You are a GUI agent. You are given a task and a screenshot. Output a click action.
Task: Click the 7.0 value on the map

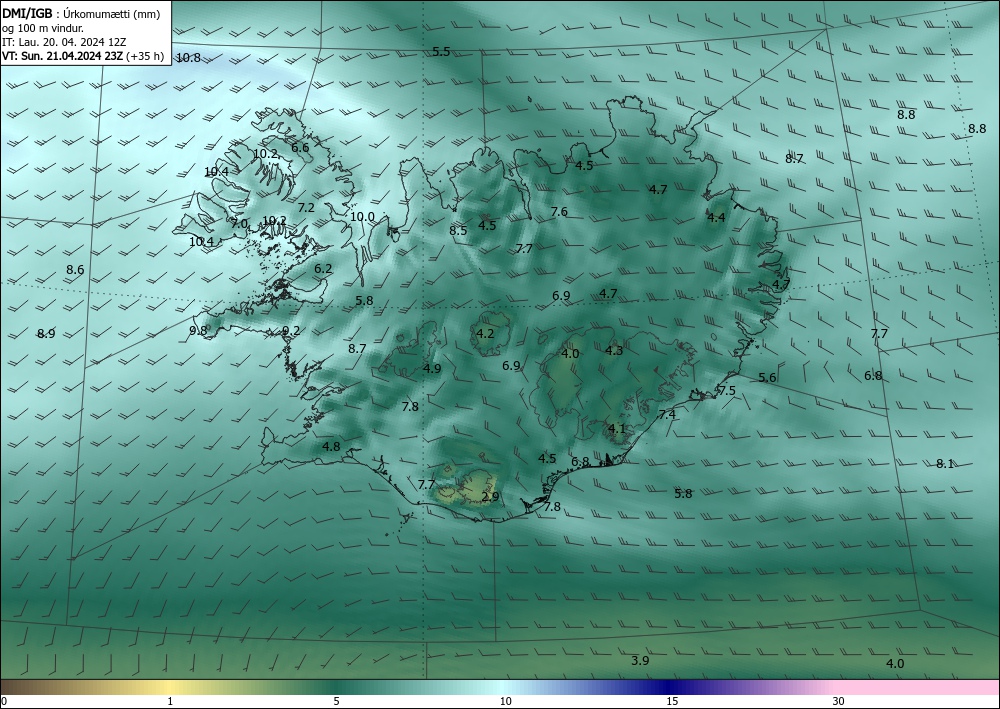pos(239,224)
